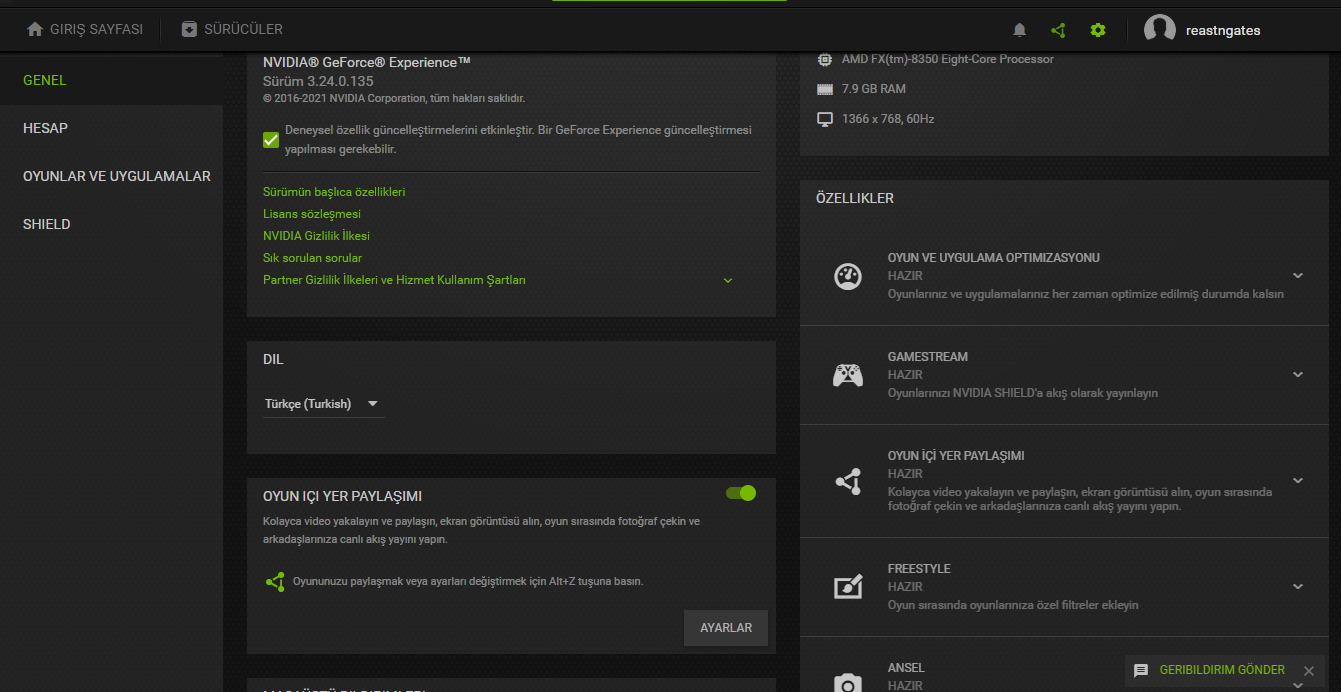Open Partner Gizlilik İlkeleri ve Hizmet link
The height and width of the screenshot is (692, 1341).
[394, 280]
